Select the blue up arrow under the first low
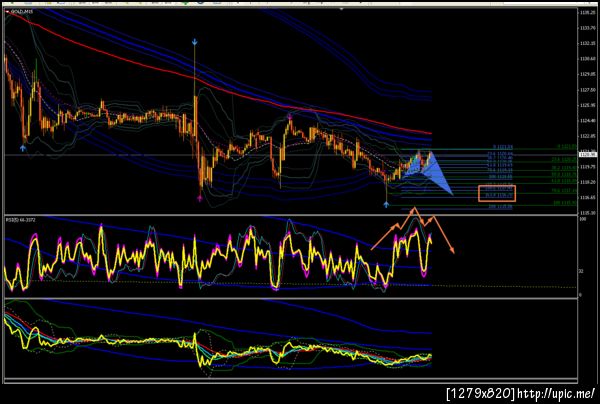The height and width of the screenshot is (404, 600). pyautogui.click(x=23, y=148)
